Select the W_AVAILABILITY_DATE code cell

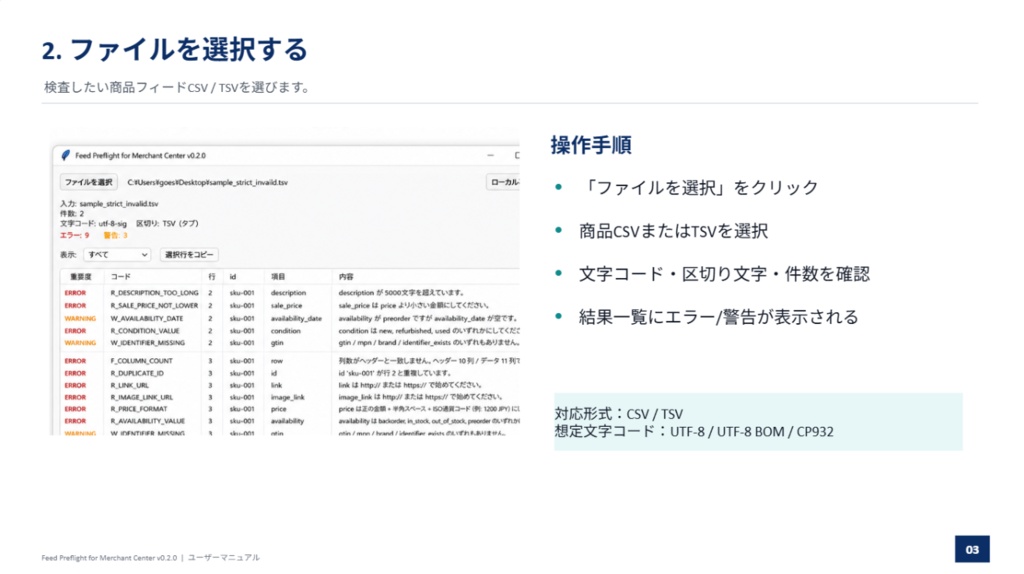tap(147, 319)
